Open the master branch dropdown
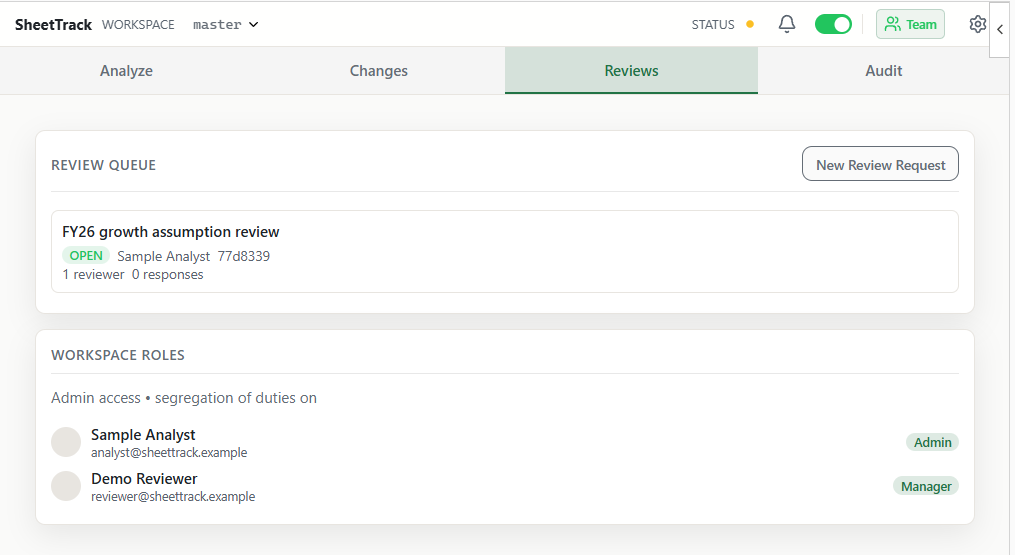 click(x=226, y=25)
